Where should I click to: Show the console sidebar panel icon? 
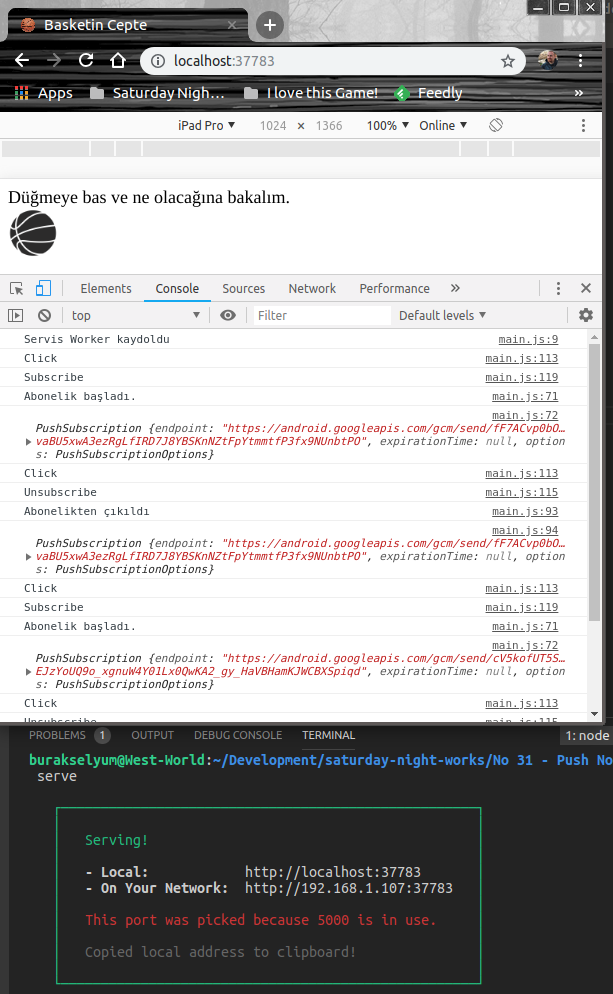coord(15,315)
